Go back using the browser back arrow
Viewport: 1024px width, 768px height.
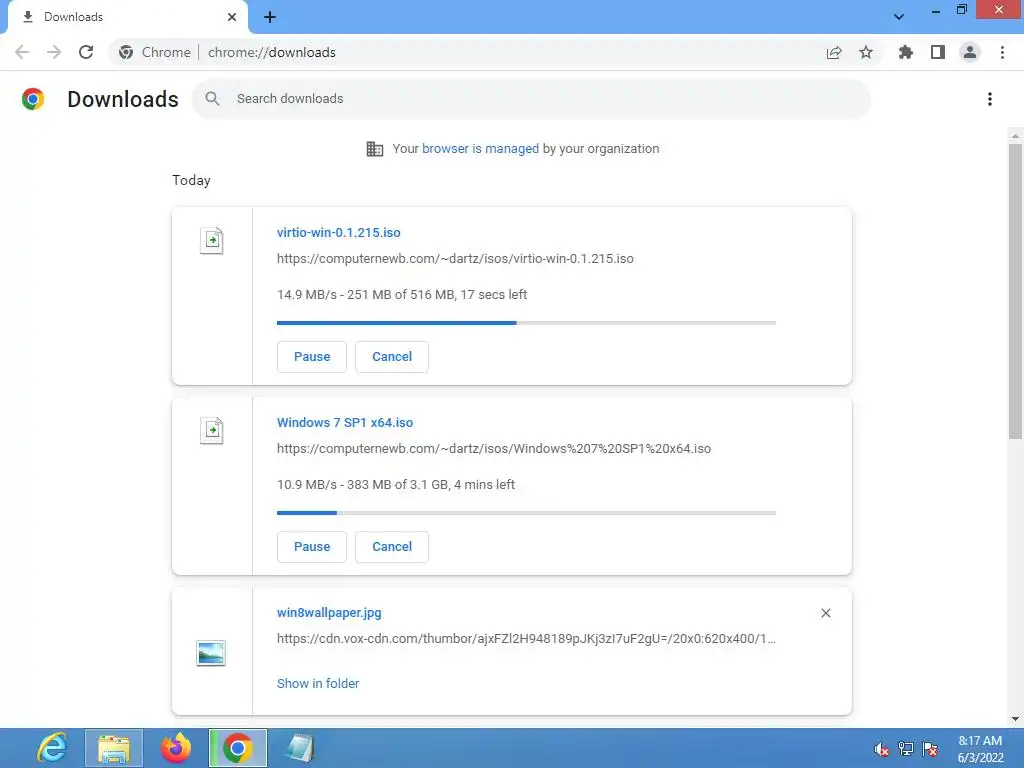coord(22,52)
